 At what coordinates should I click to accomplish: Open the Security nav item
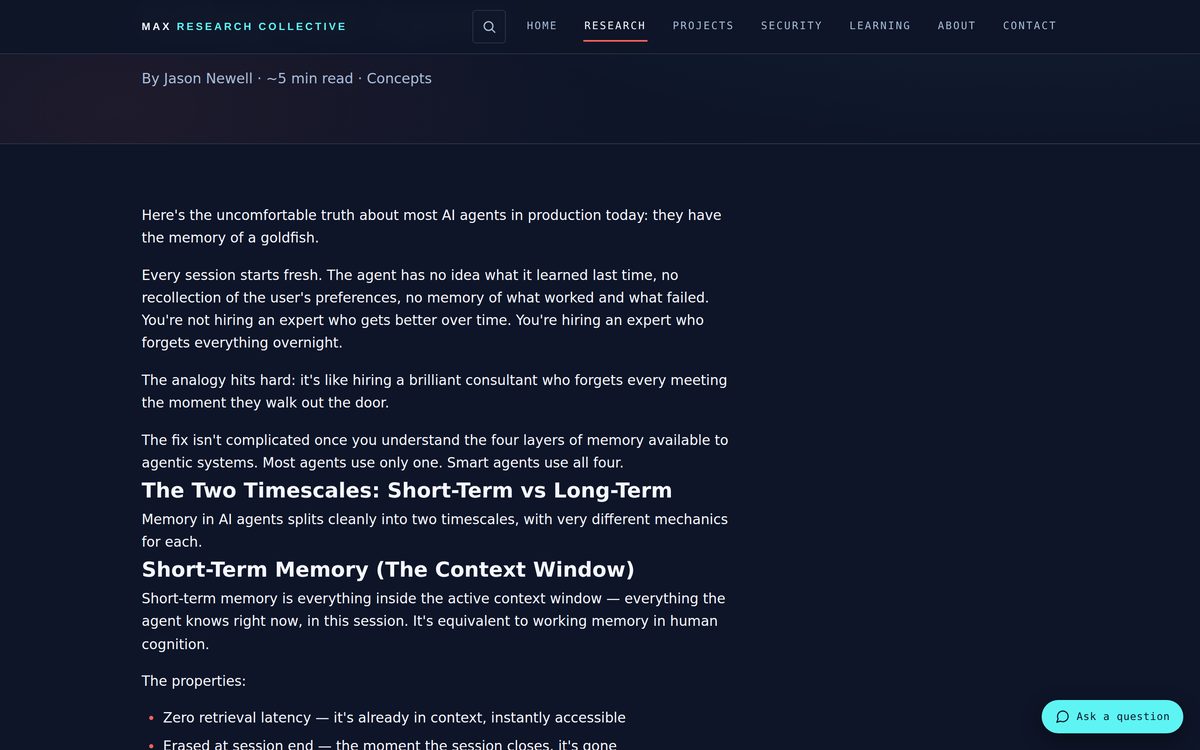tap(791, 26)
